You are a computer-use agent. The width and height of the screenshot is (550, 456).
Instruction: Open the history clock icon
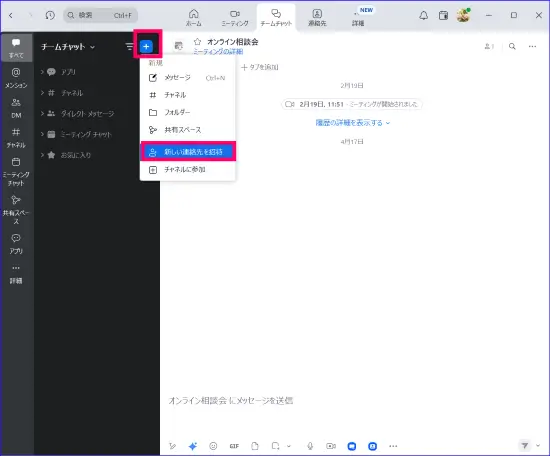tap(50, 15)
